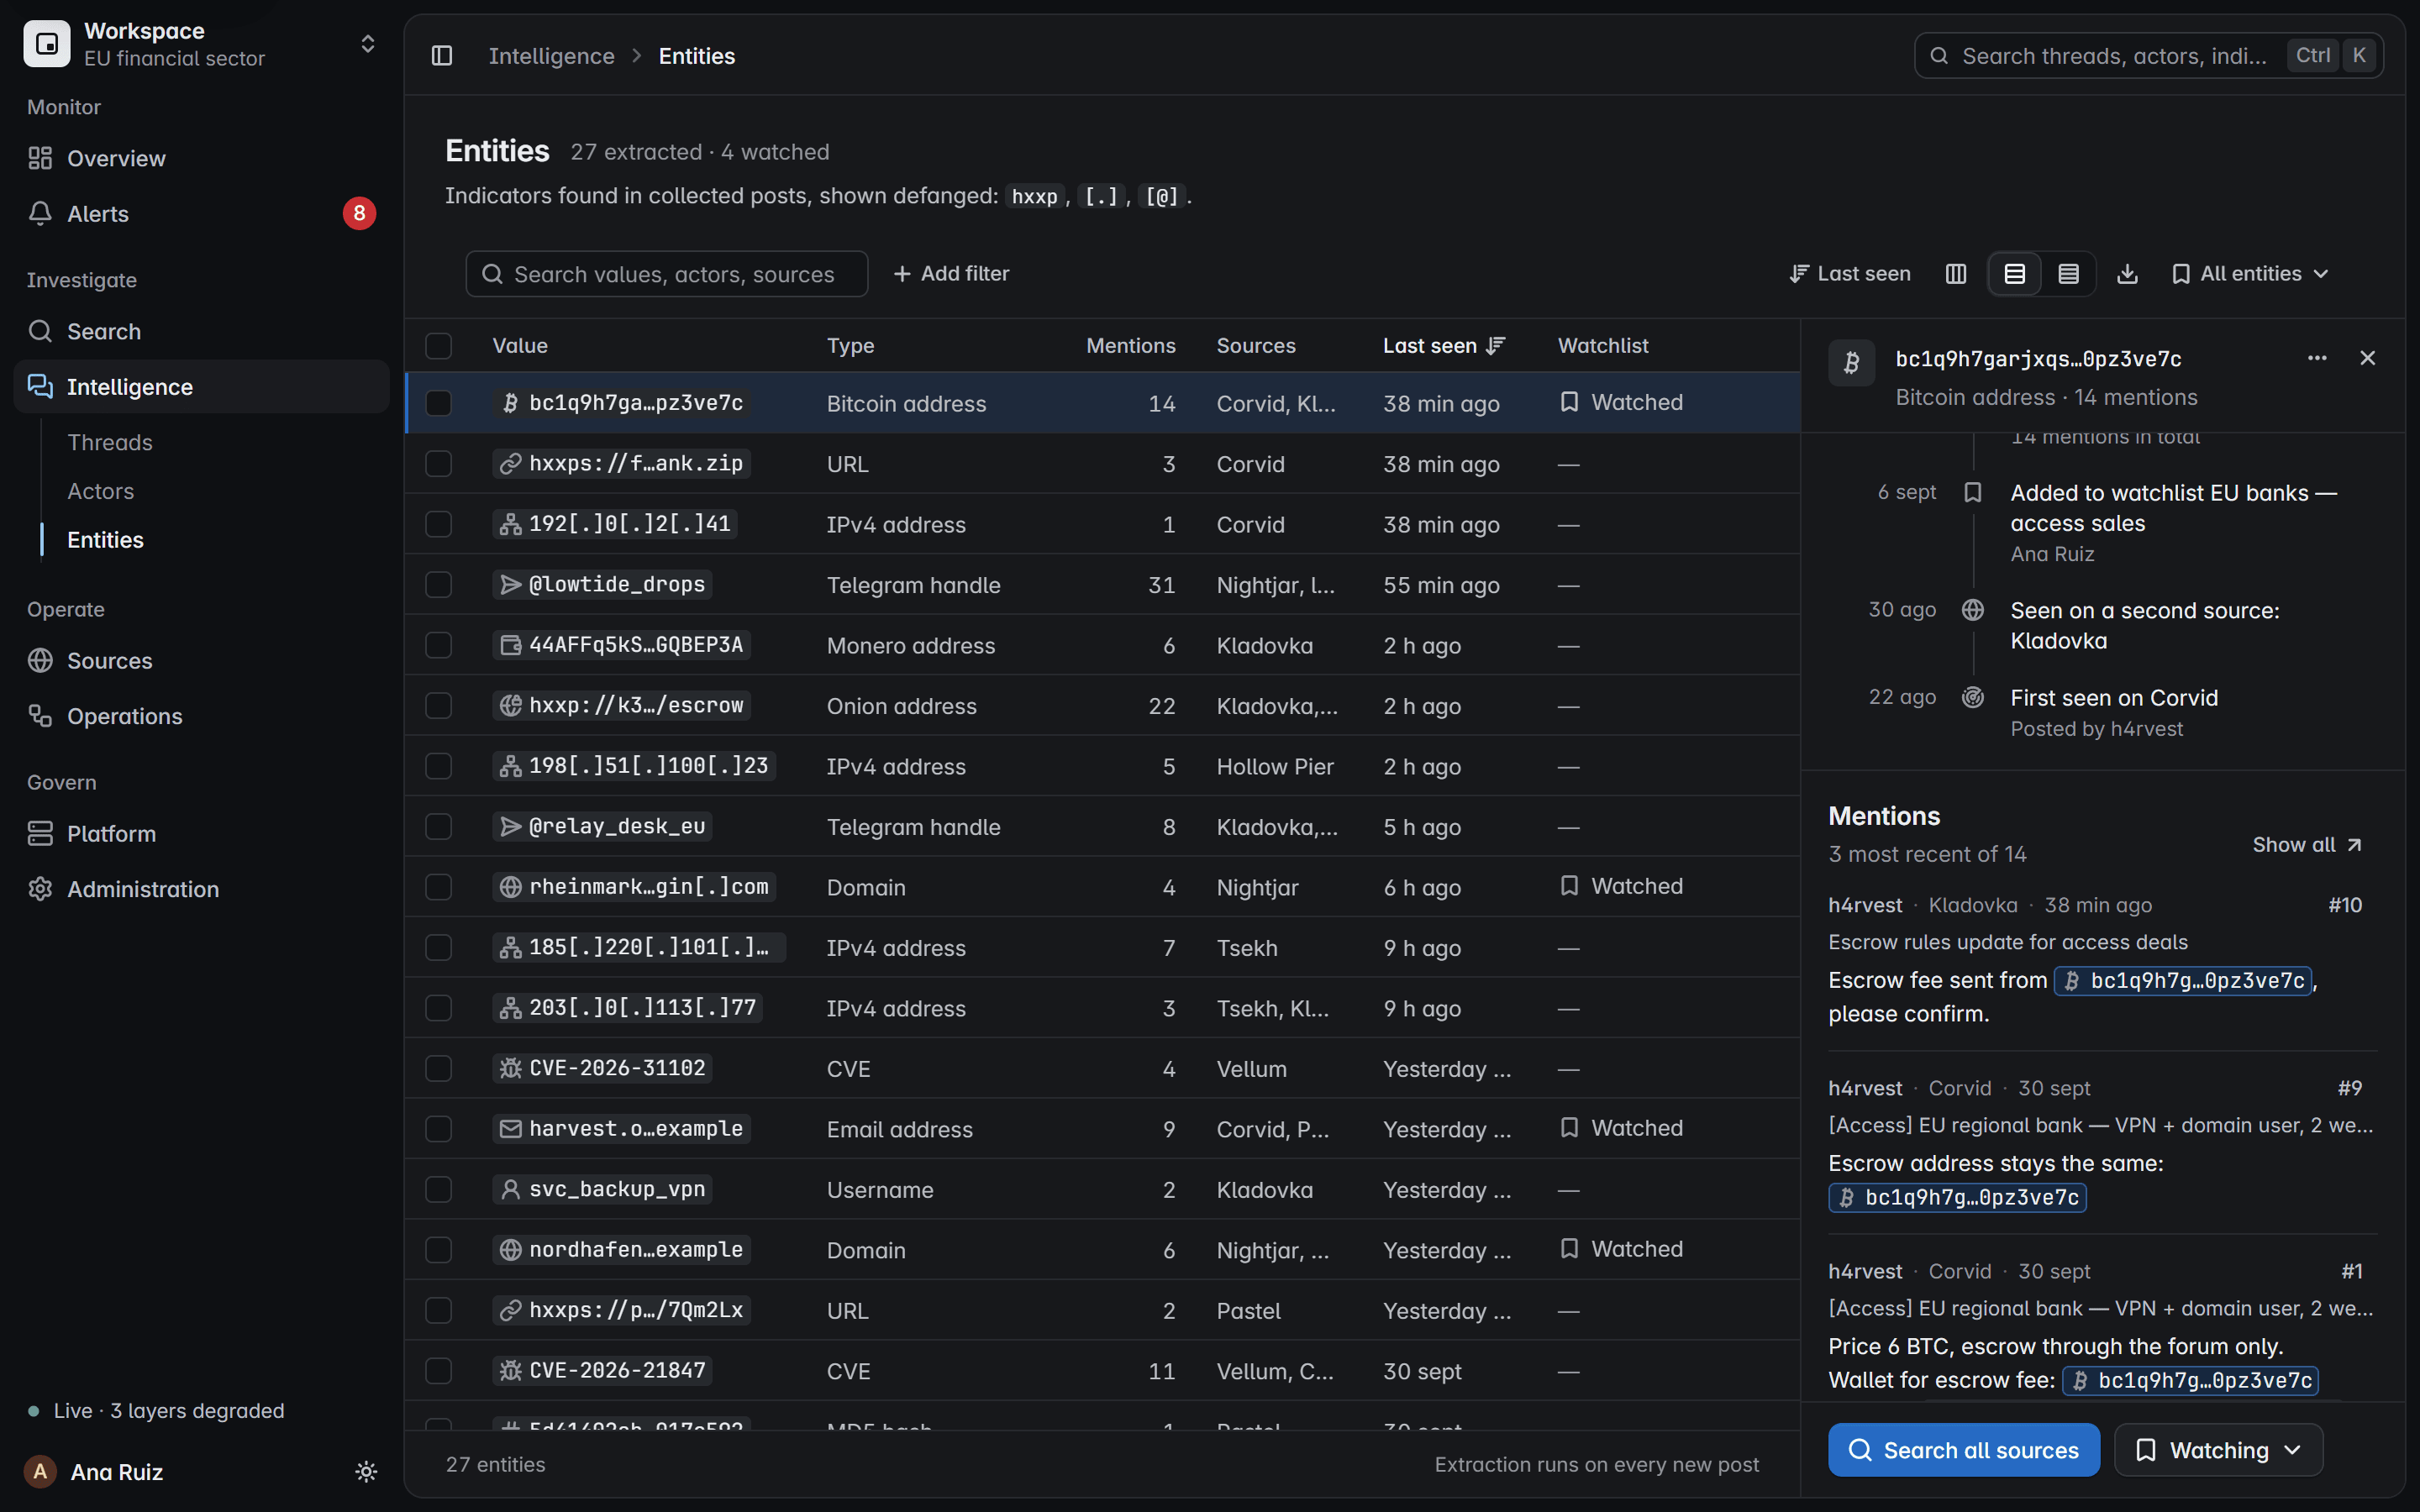Toggle the sidebar panel icon
This screenshot has width=2420, height=1512.
[442, 56]
